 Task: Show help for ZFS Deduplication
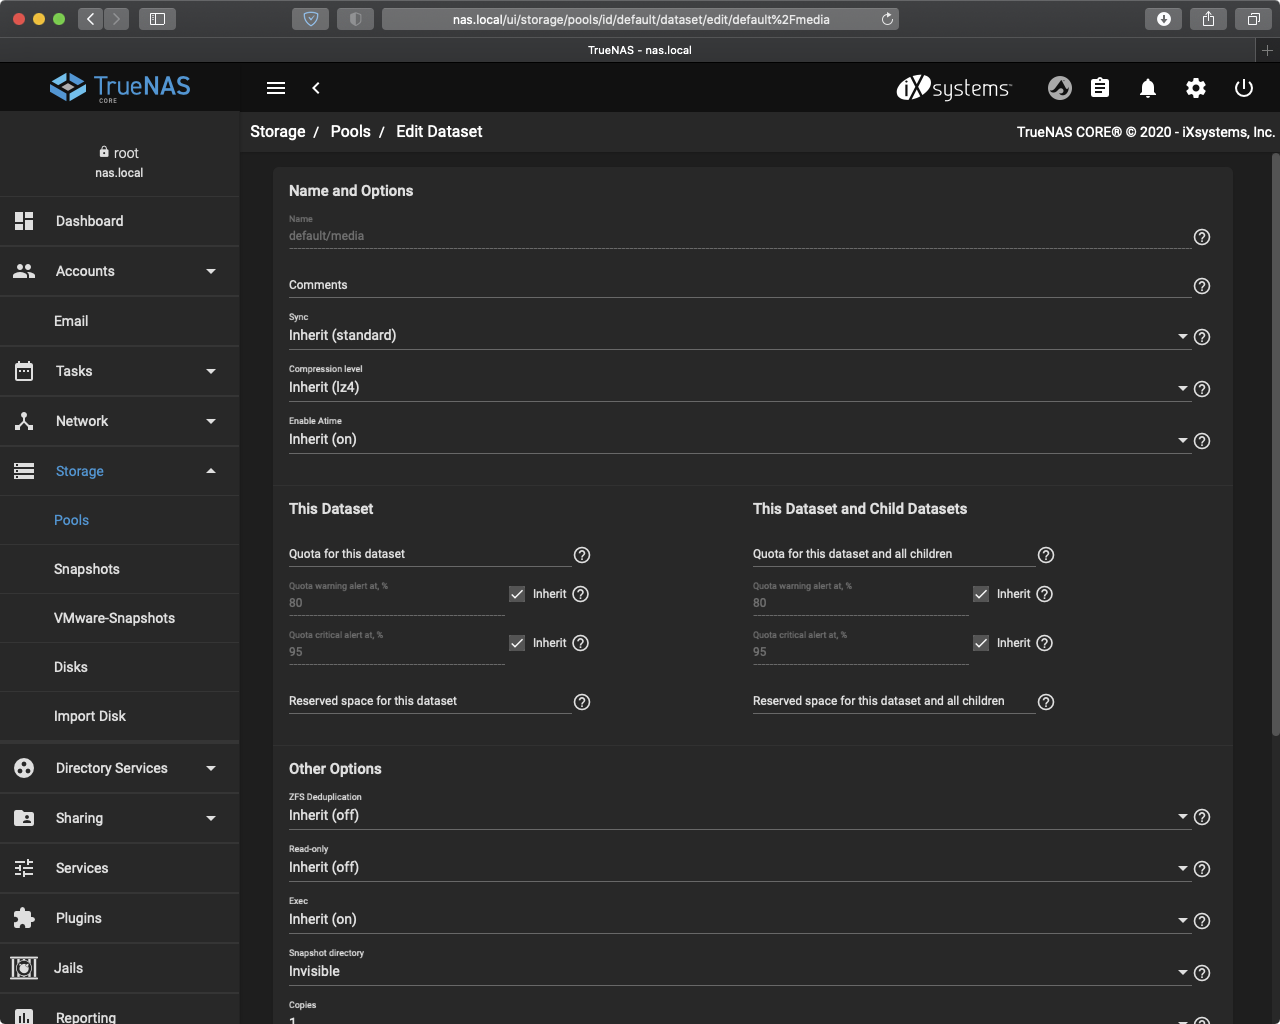(1202, 817)
